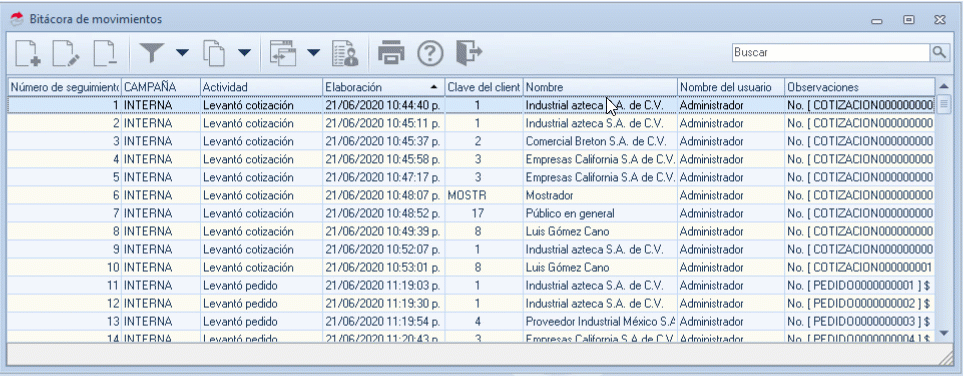Select the Proveedor Industrial México name cell
964x376 pixels.
tap(600, 321)
